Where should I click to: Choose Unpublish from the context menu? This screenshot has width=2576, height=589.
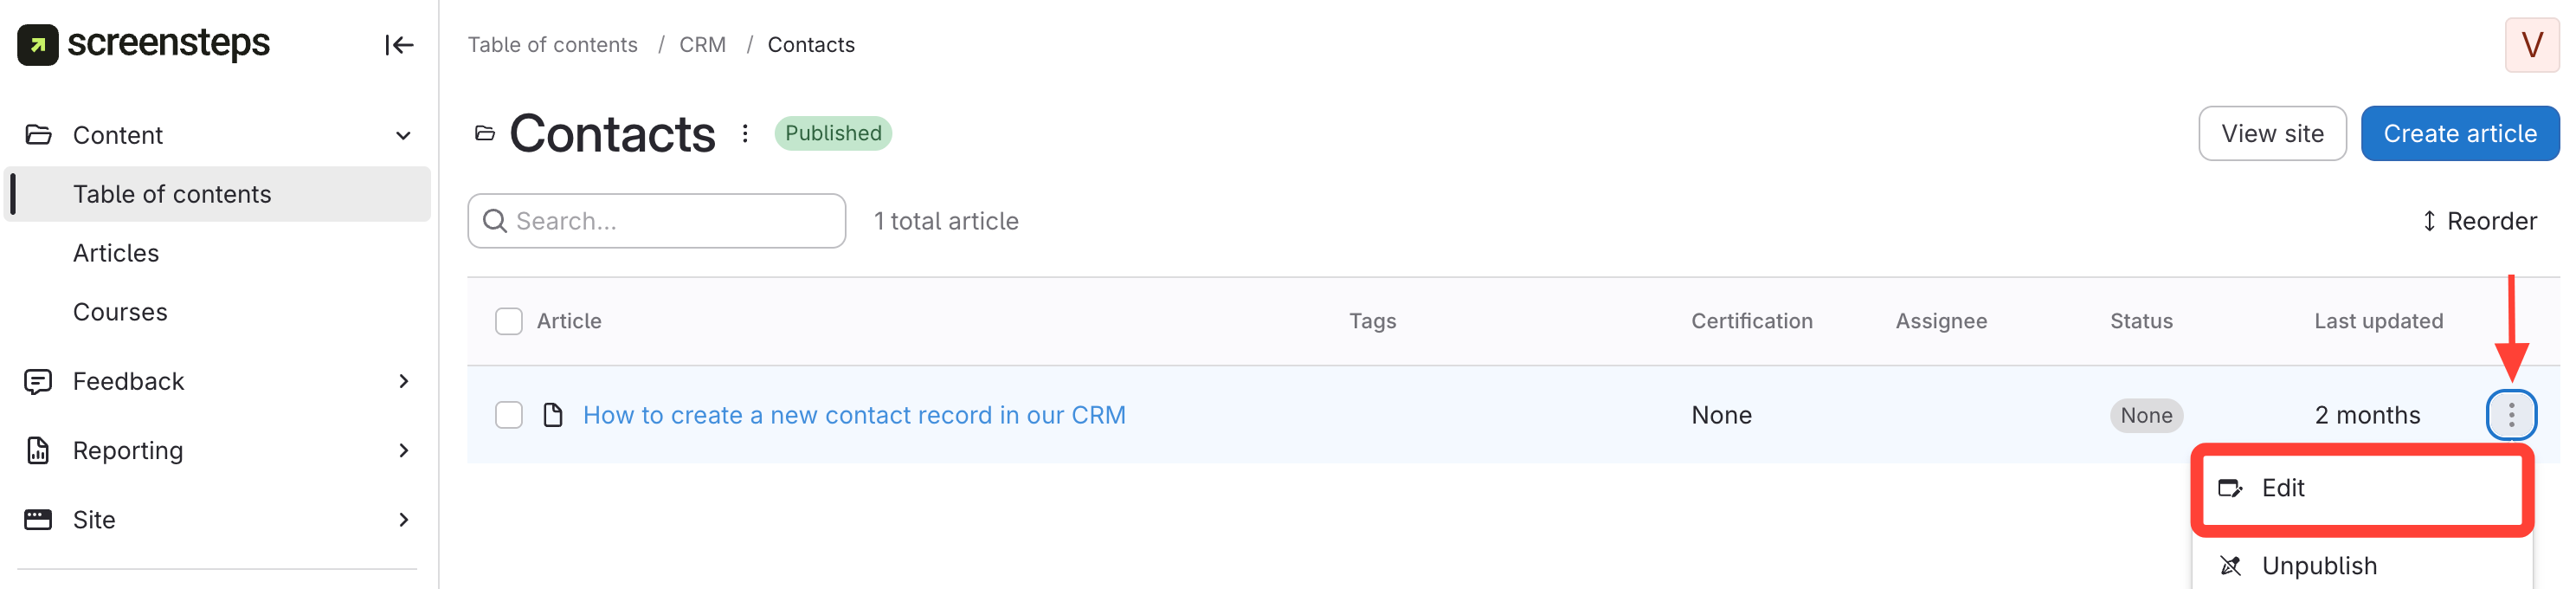[x=2318, y=566]
